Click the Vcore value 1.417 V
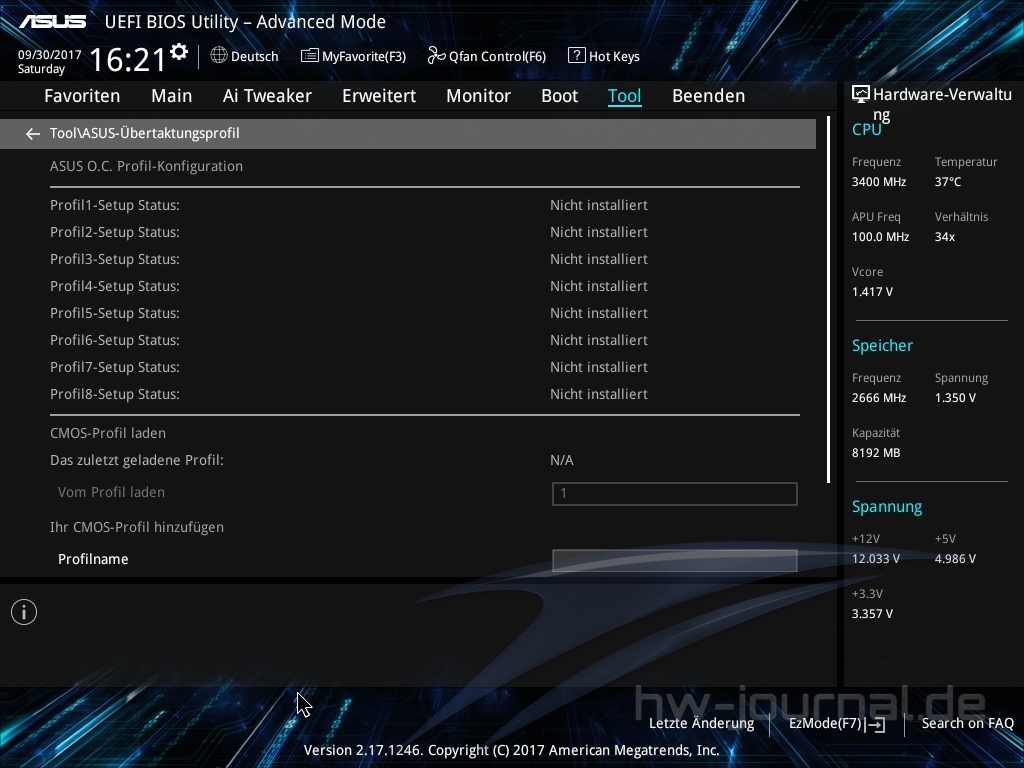This screenshot has height=768, width=1024. point(872,292)
